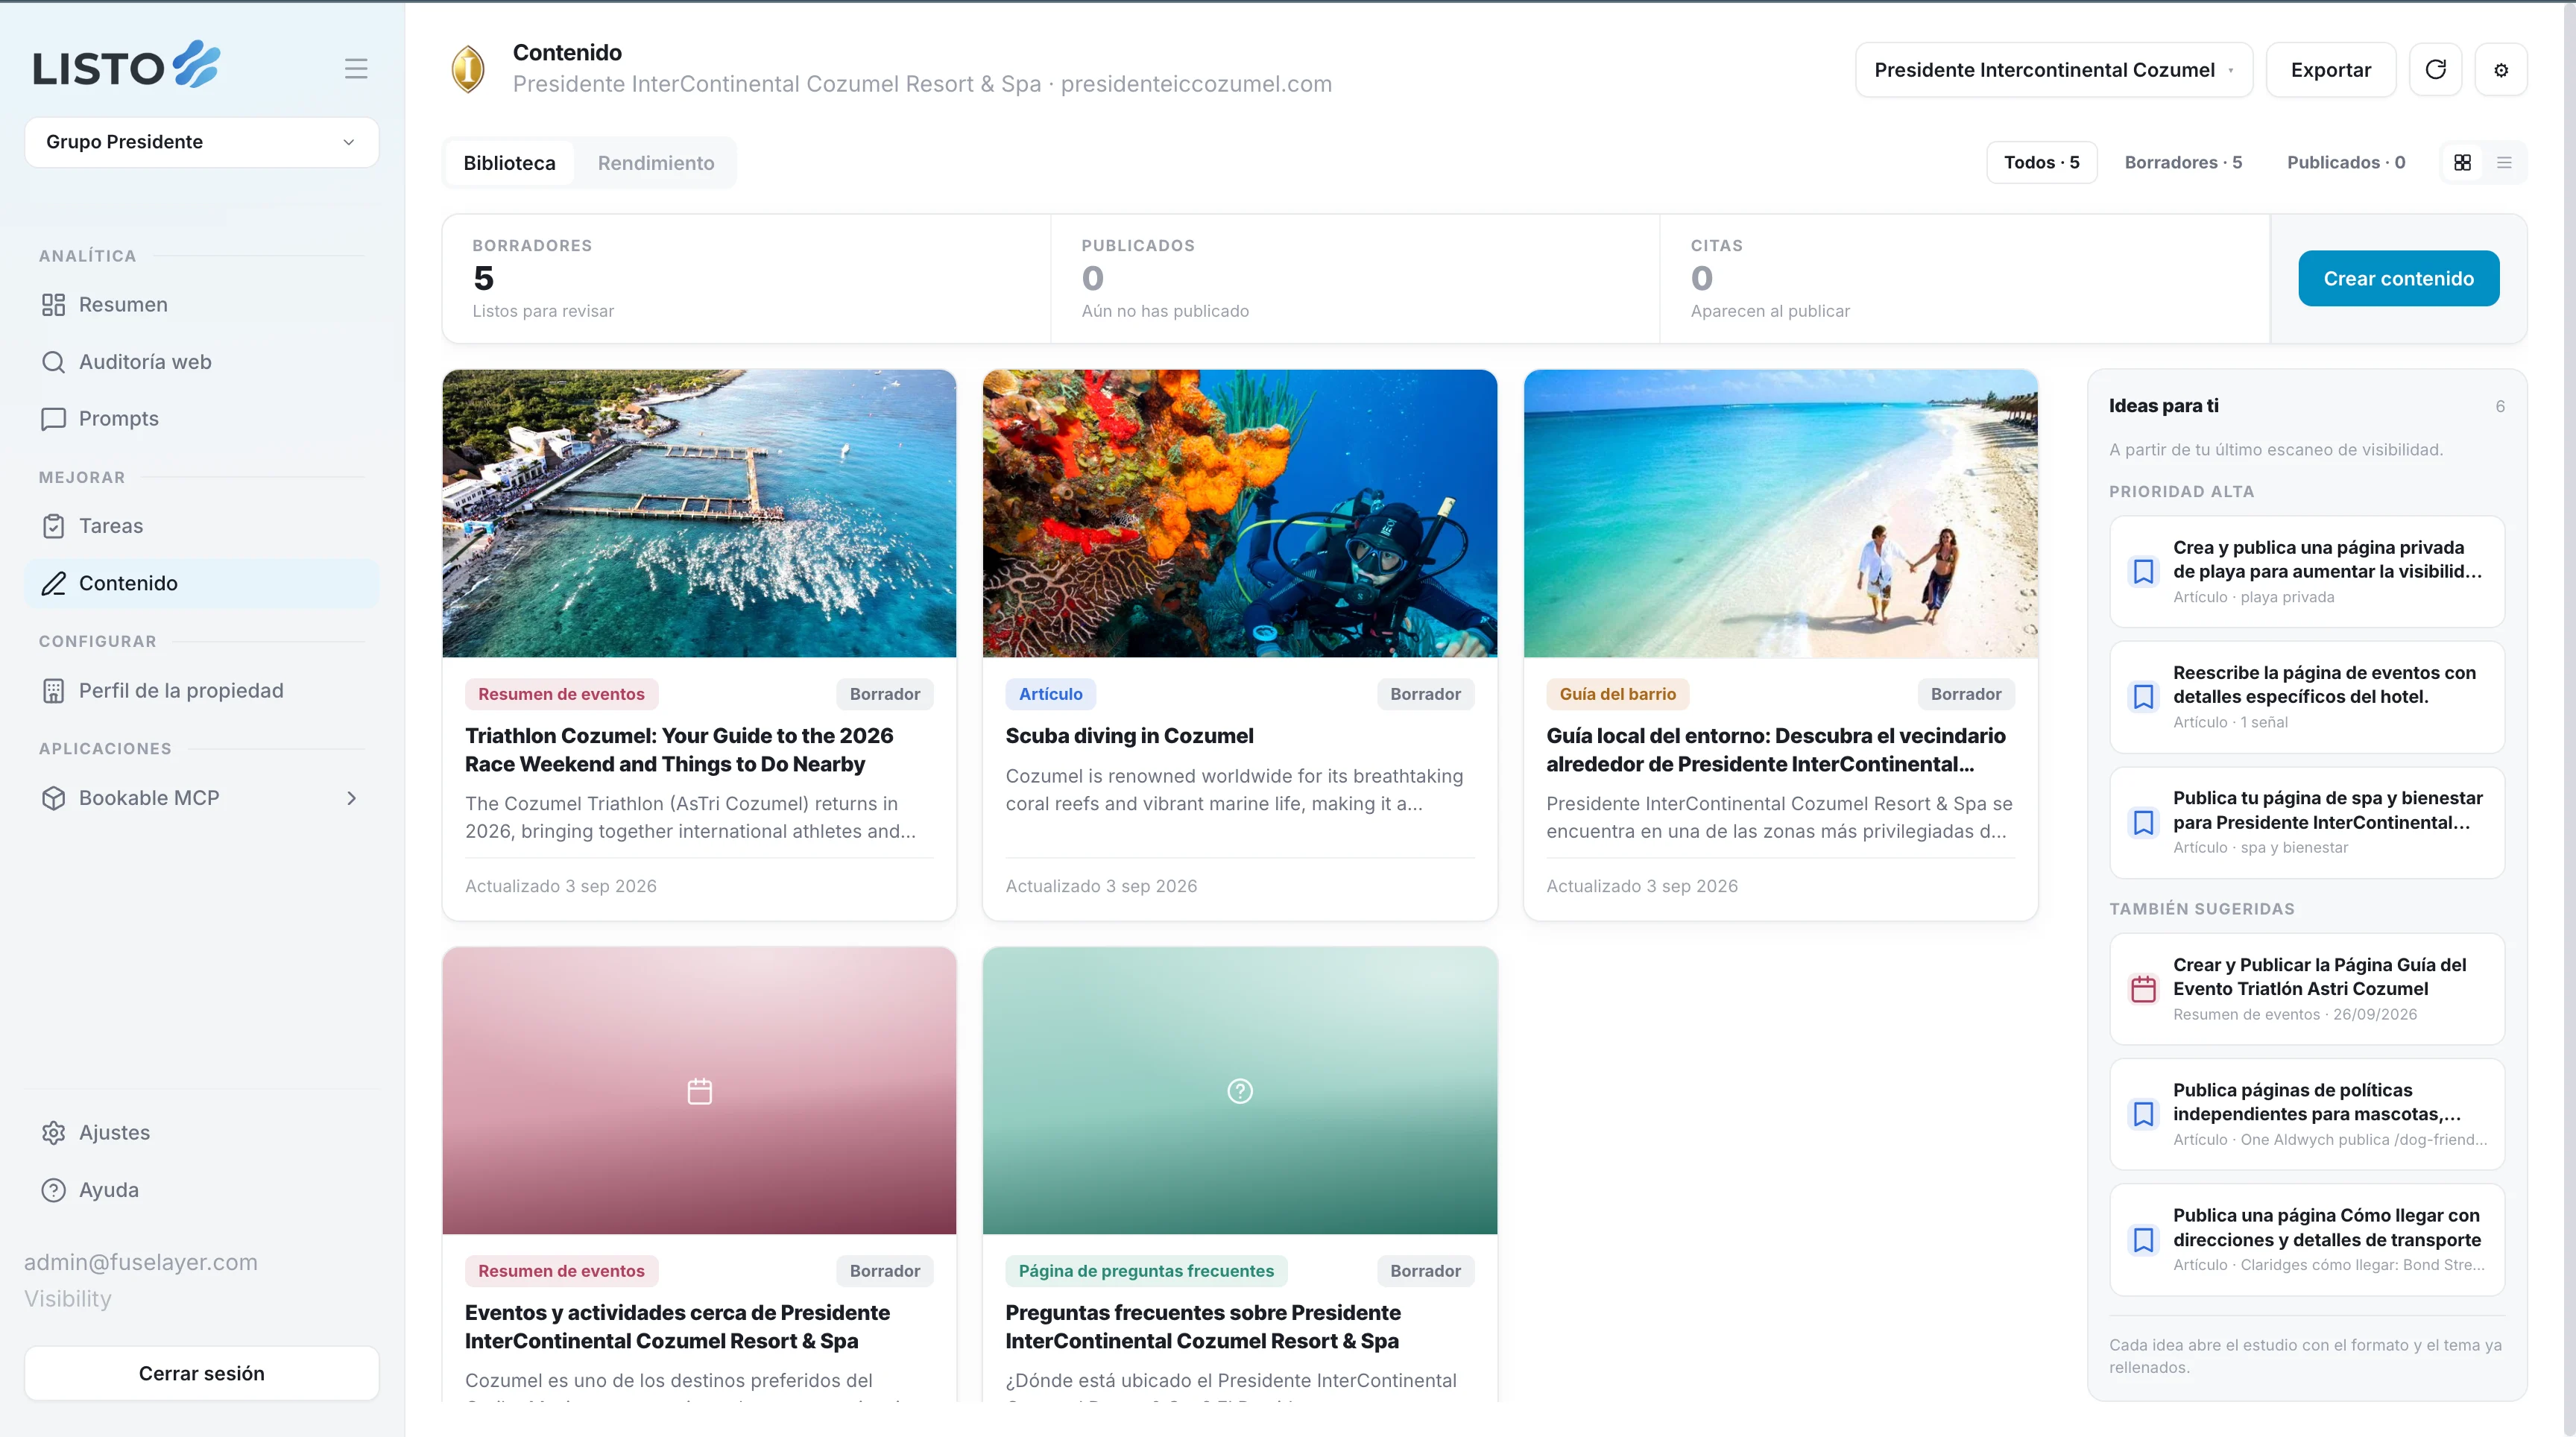
Task: Click Borrador badge on Triathlon card
Action: (884, 694)
